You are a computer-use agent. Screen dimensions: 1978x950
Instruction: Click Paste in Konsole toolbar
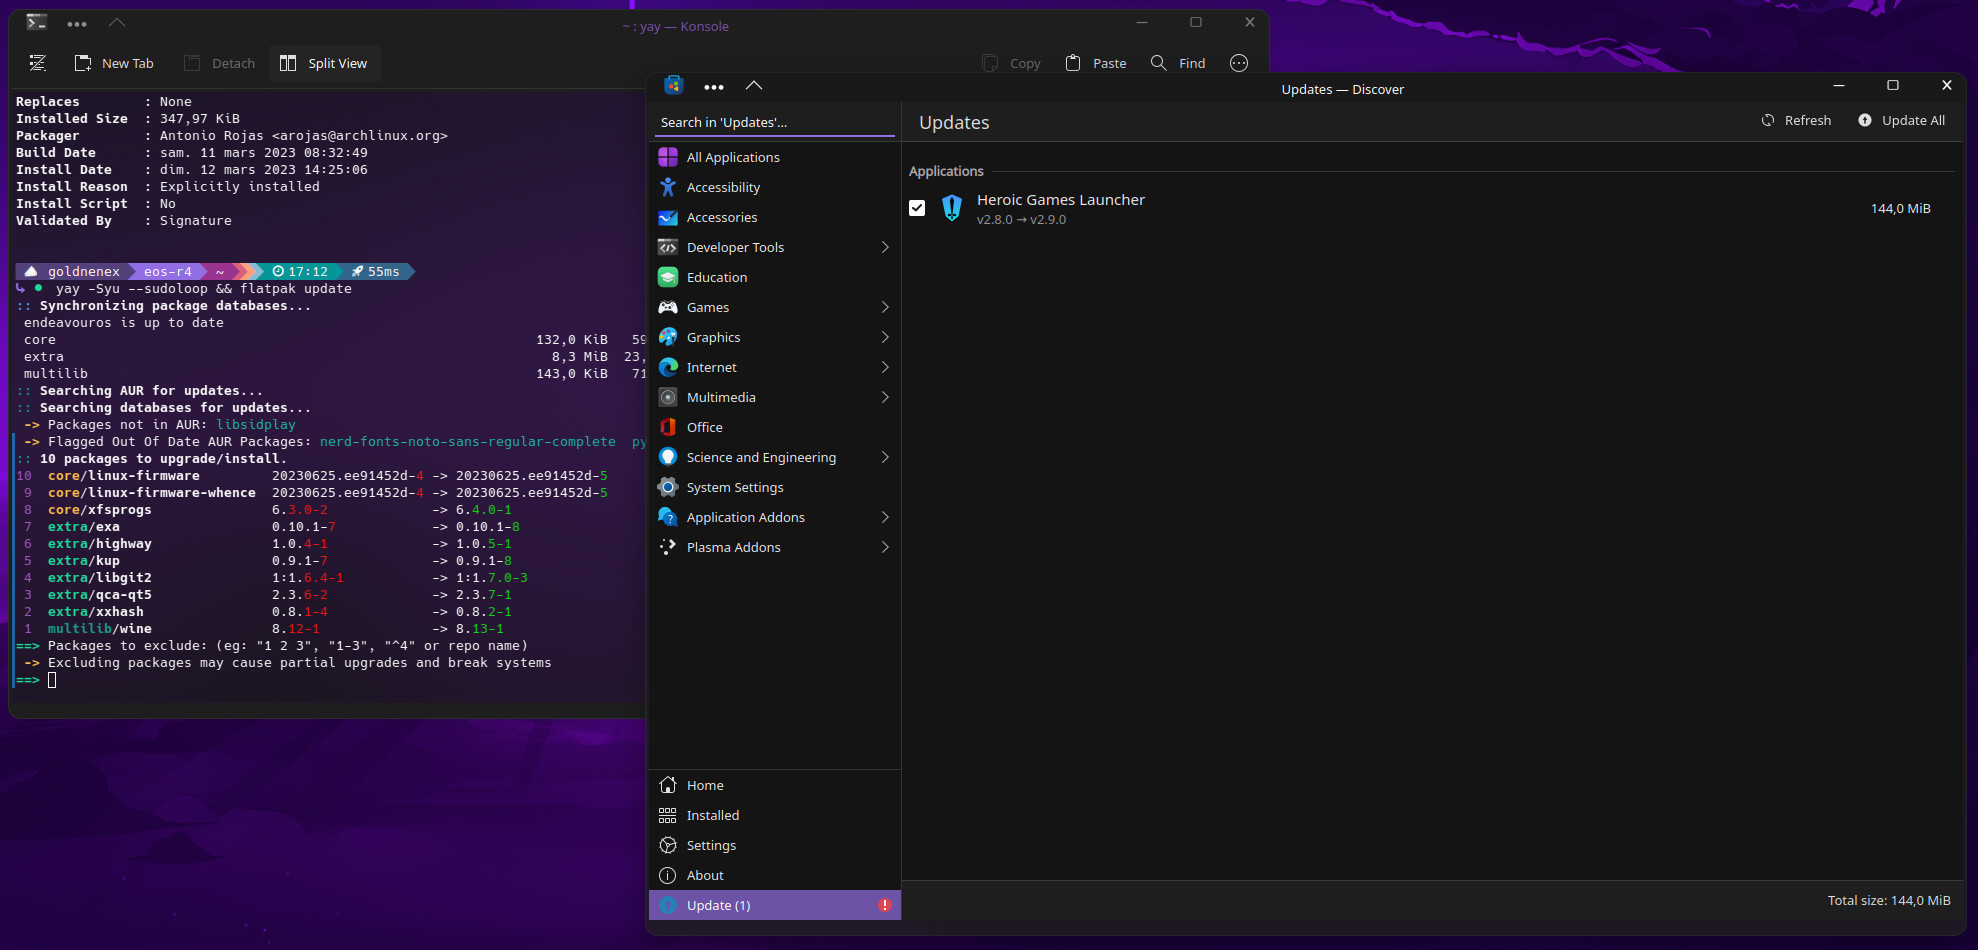click(1096, 63)
